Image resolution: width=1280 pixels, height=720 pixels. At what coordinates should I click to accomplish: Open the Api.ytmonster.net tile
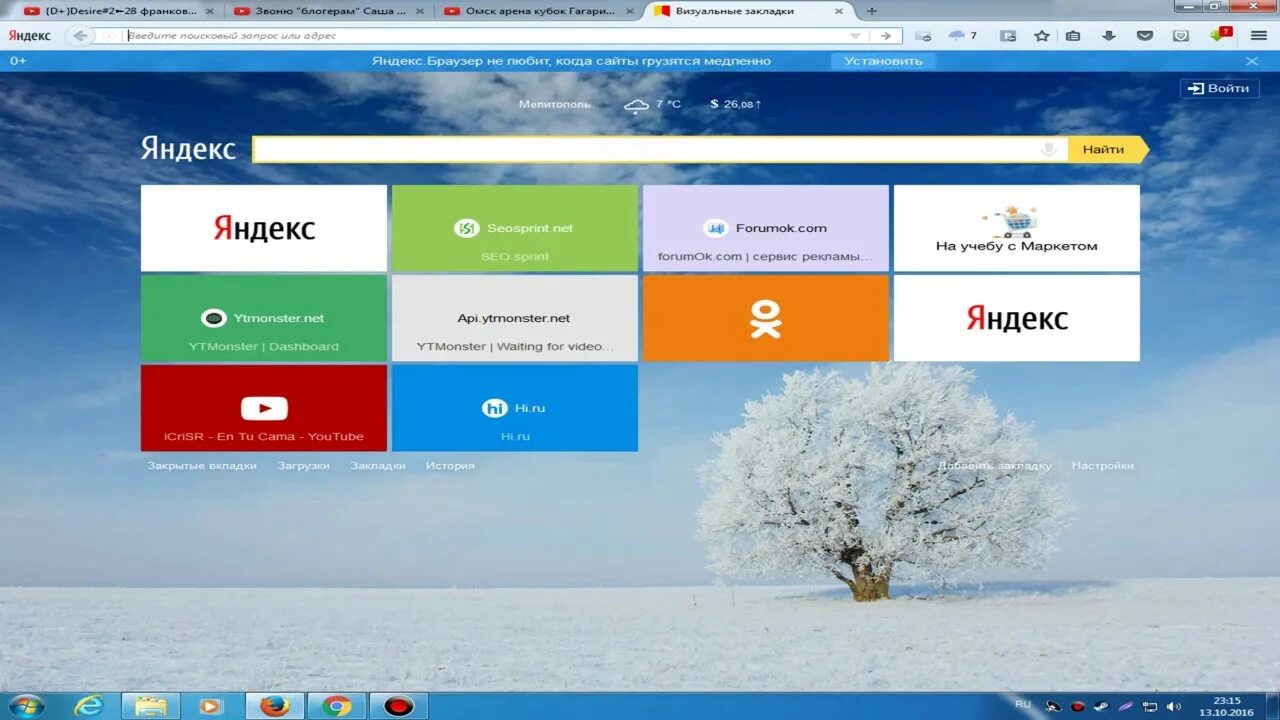coord(515,318)
